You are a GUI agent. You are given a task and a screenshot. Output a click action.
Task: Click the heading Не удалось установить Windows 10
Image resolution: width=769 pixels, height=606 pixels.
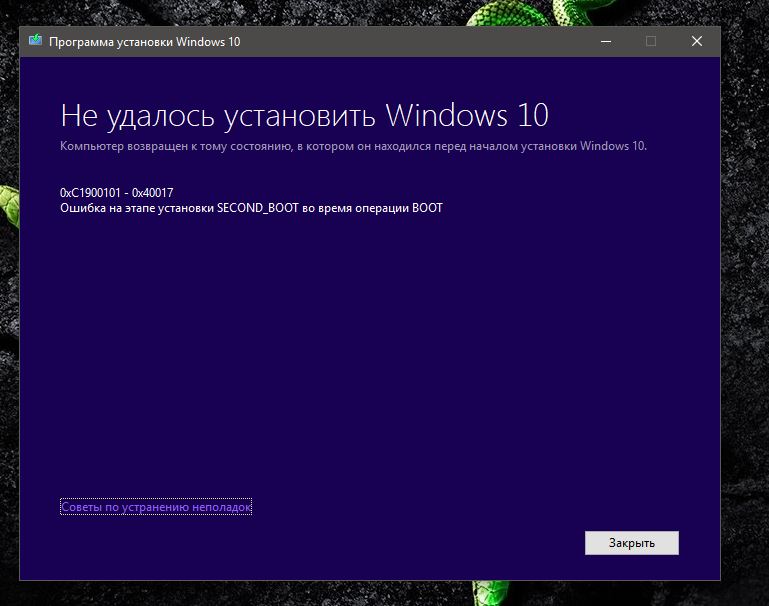(304, 116)
